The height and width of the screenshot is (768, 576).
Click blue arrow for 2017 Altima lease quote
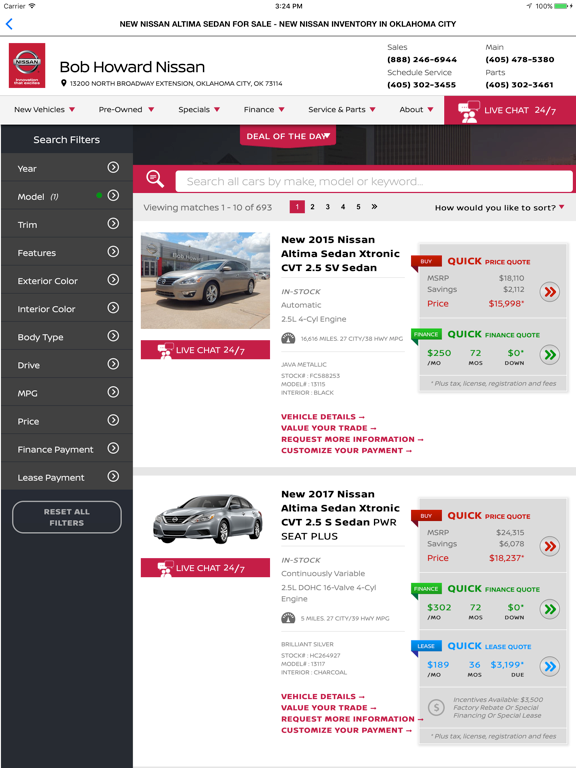(550, 667)
